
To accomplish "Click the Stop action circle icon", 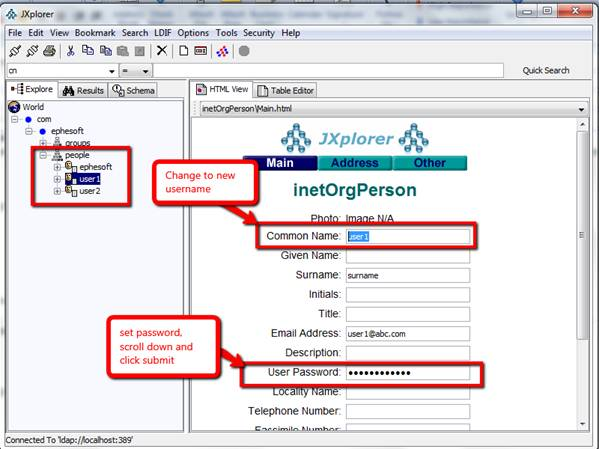I will click(x=244, y=51).
